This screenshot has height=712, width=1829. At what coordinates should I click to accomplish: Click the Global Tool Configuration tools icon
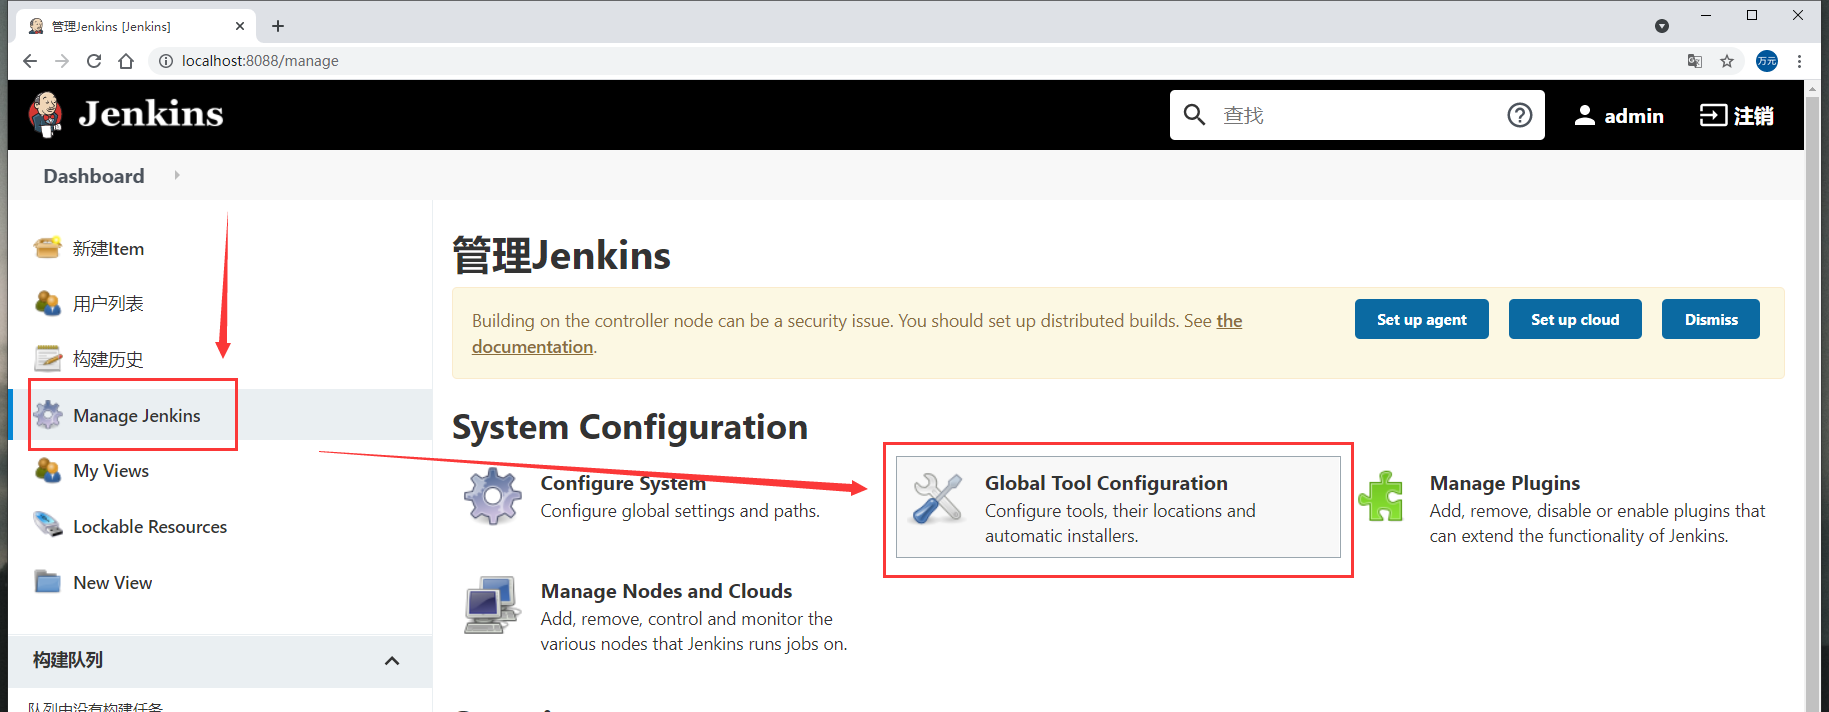[x=938, y=498]
